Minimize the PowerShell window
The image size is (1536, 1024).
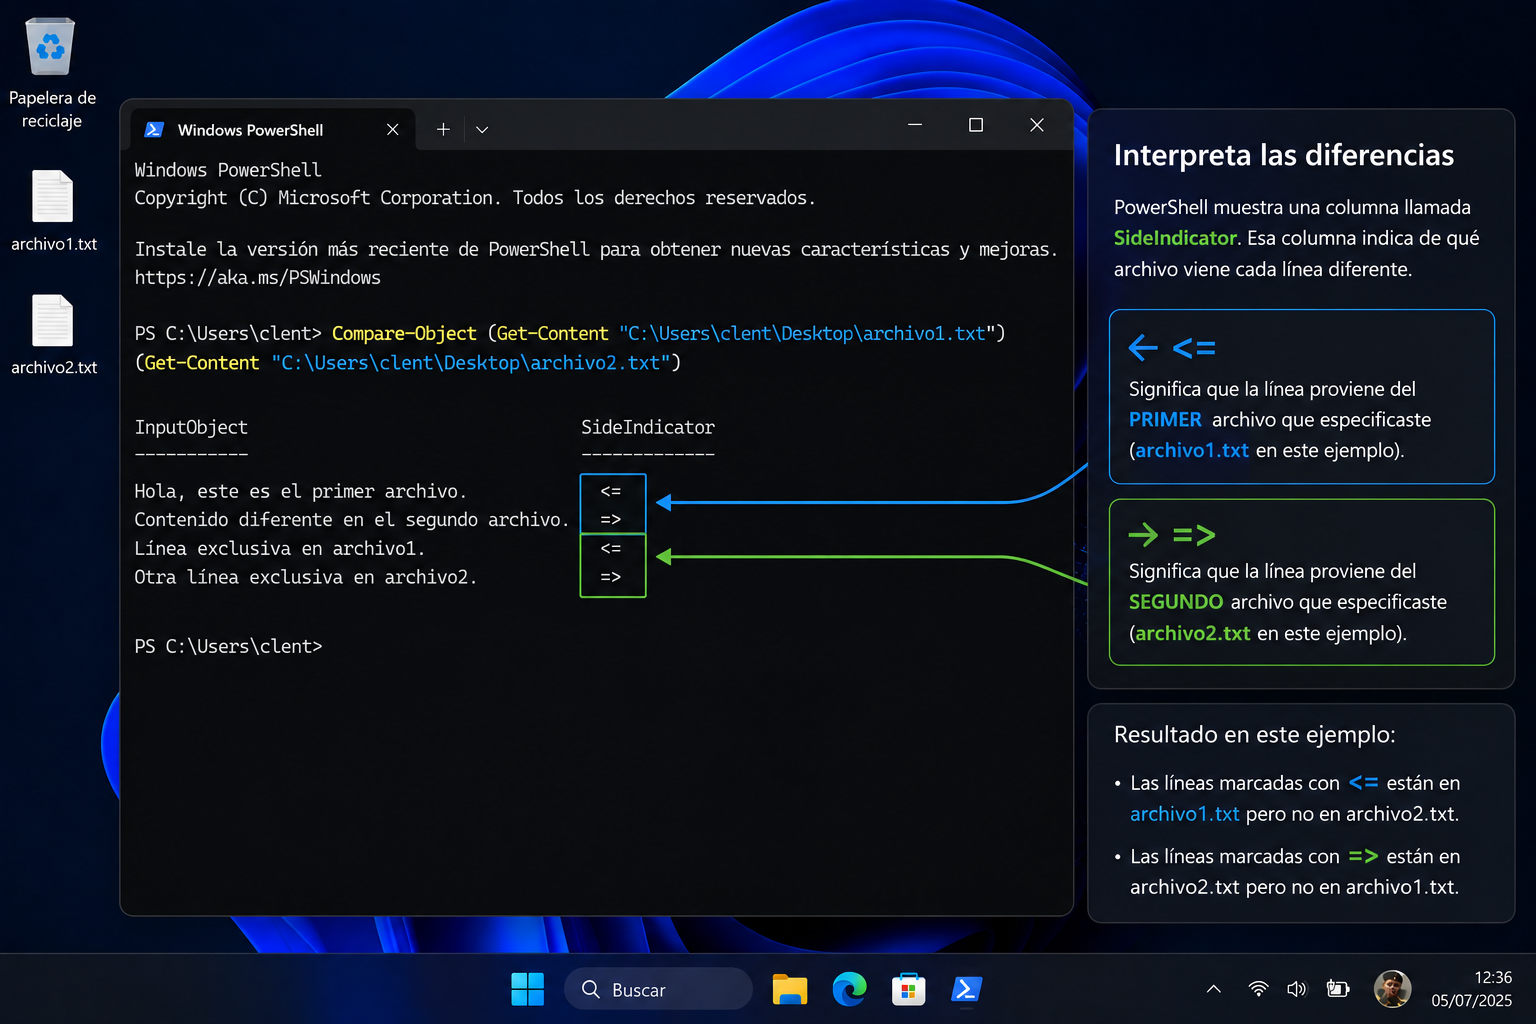915,125
